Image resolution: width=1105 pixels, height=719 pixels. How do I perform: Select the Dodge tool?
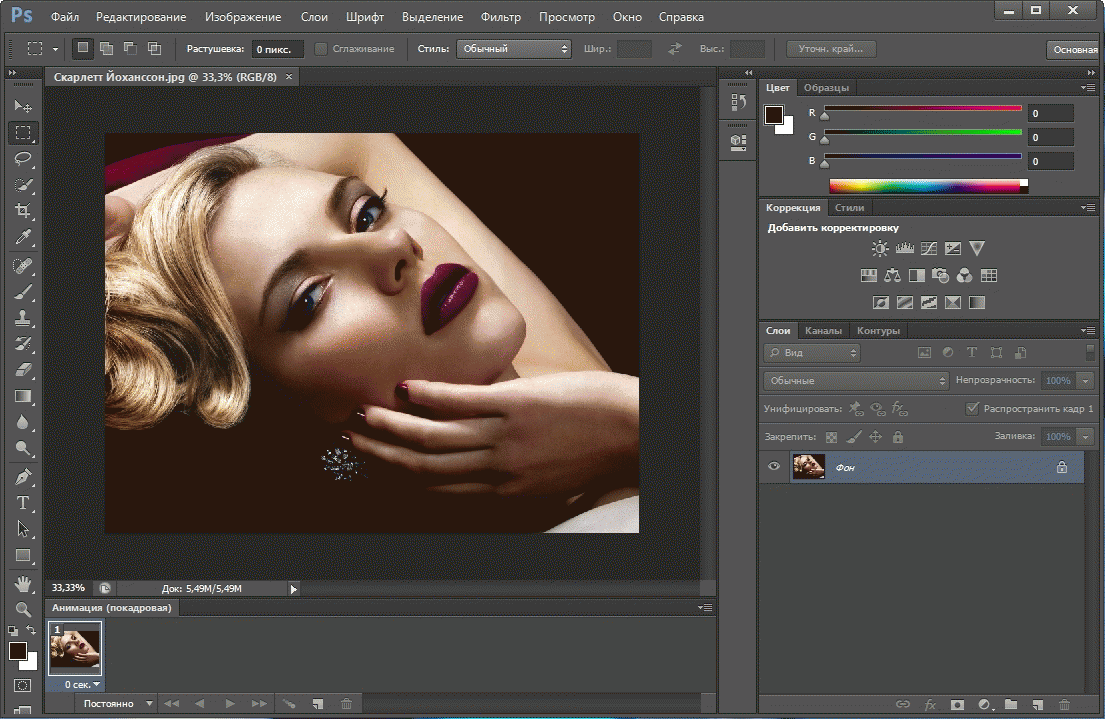click(x=23, y=448)
